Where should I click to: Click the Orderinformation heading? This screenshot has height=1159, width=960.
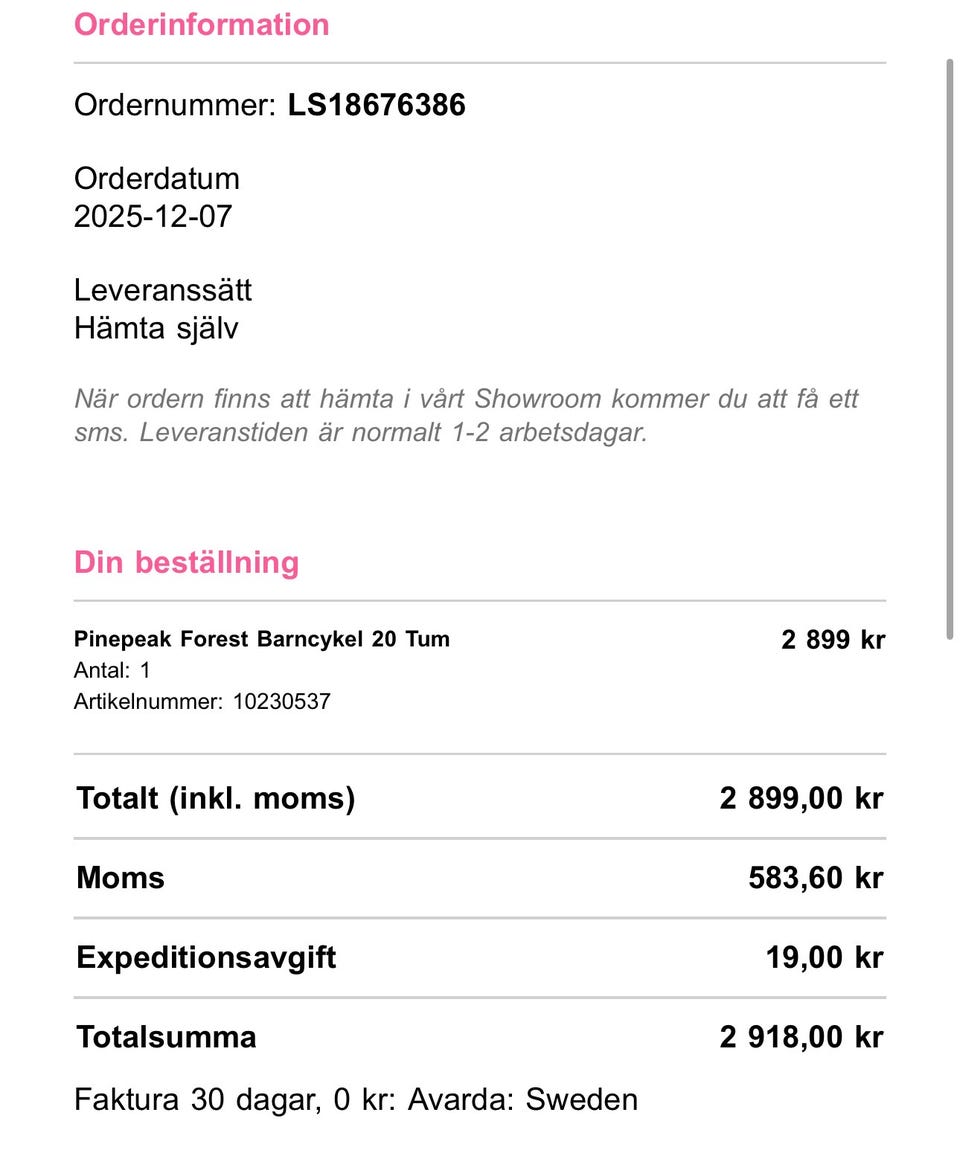(x=201, y=24)
